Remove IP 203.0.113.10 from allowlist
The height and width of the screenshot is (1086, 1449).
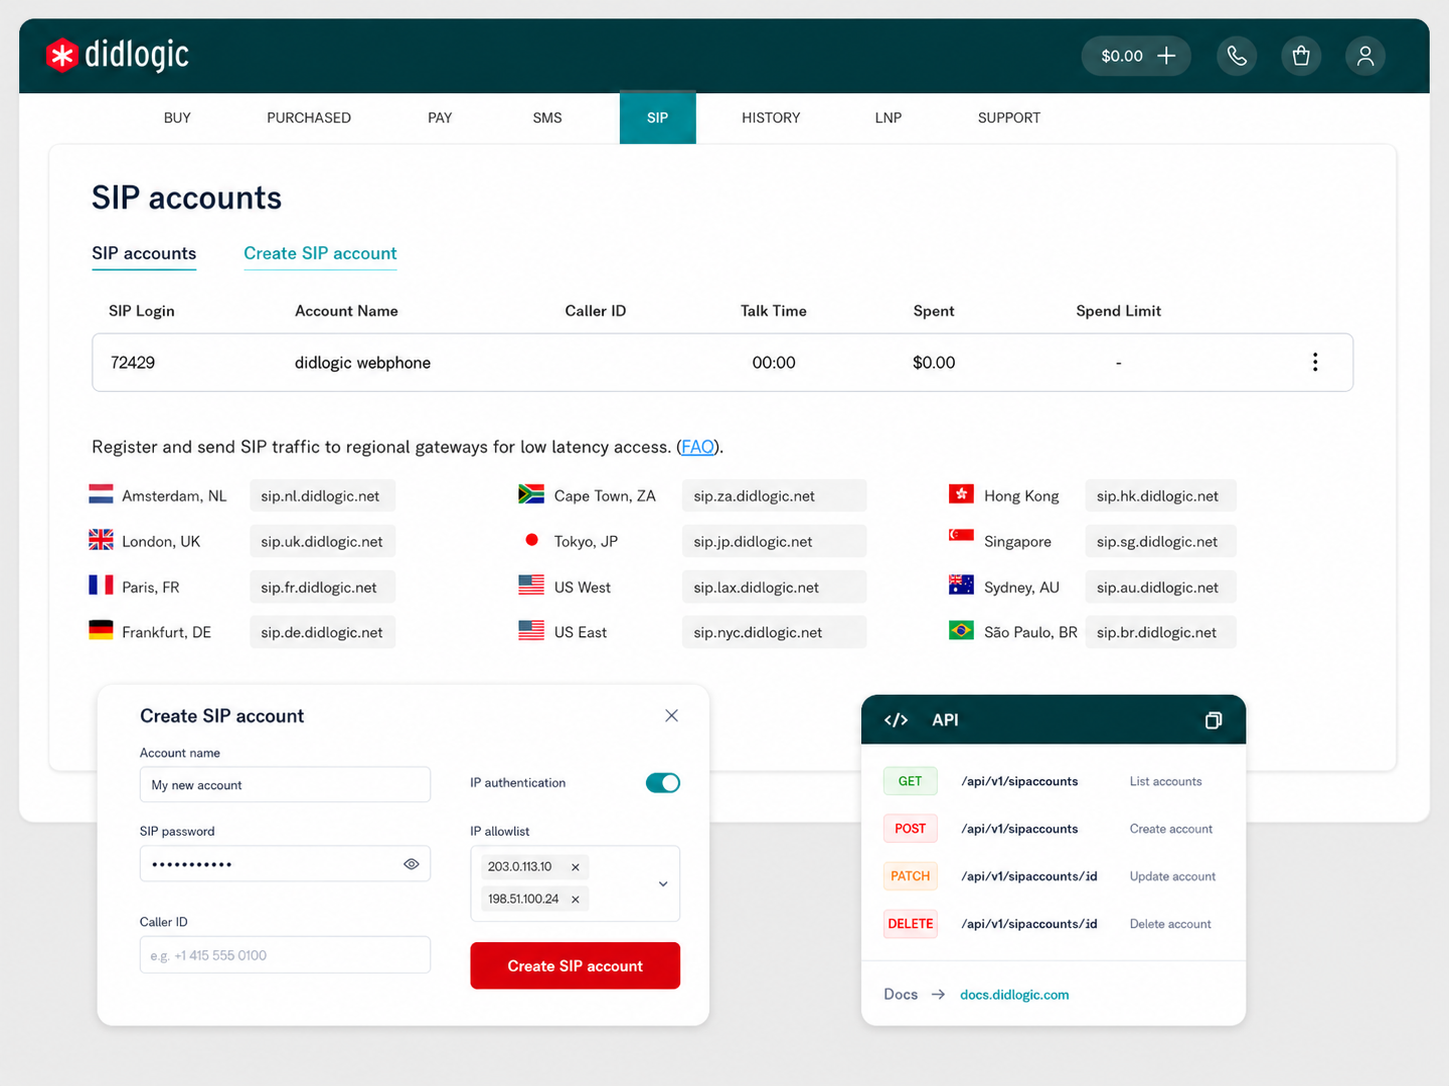click(575, 867)
